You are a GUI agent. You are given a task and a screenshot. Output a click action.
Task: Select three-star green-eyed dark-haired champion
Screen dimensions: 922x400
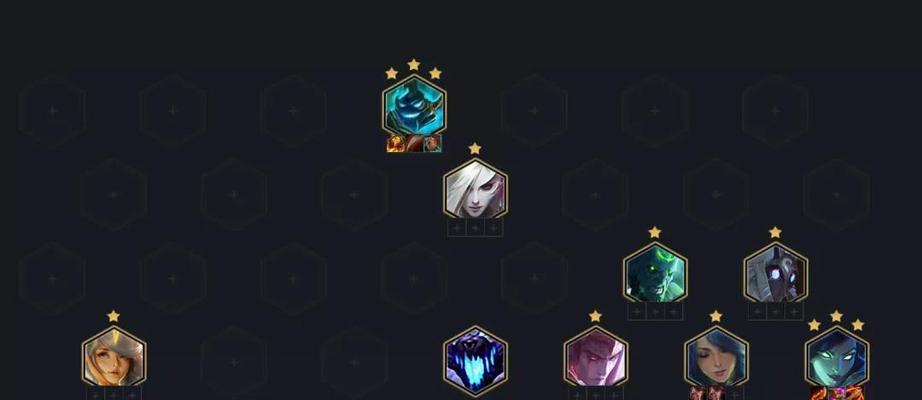point(837,358)
